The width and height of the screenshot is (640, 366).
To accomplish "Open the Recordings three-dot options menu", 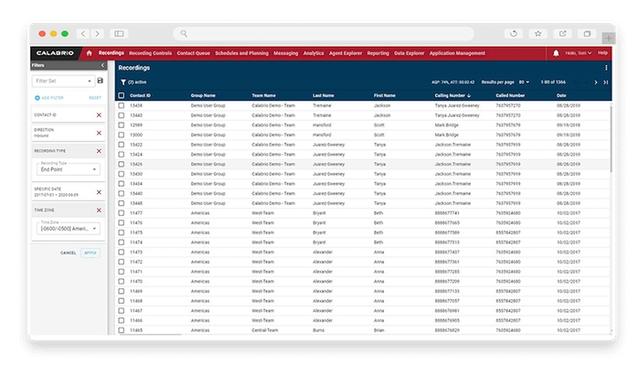I will 606,68.
